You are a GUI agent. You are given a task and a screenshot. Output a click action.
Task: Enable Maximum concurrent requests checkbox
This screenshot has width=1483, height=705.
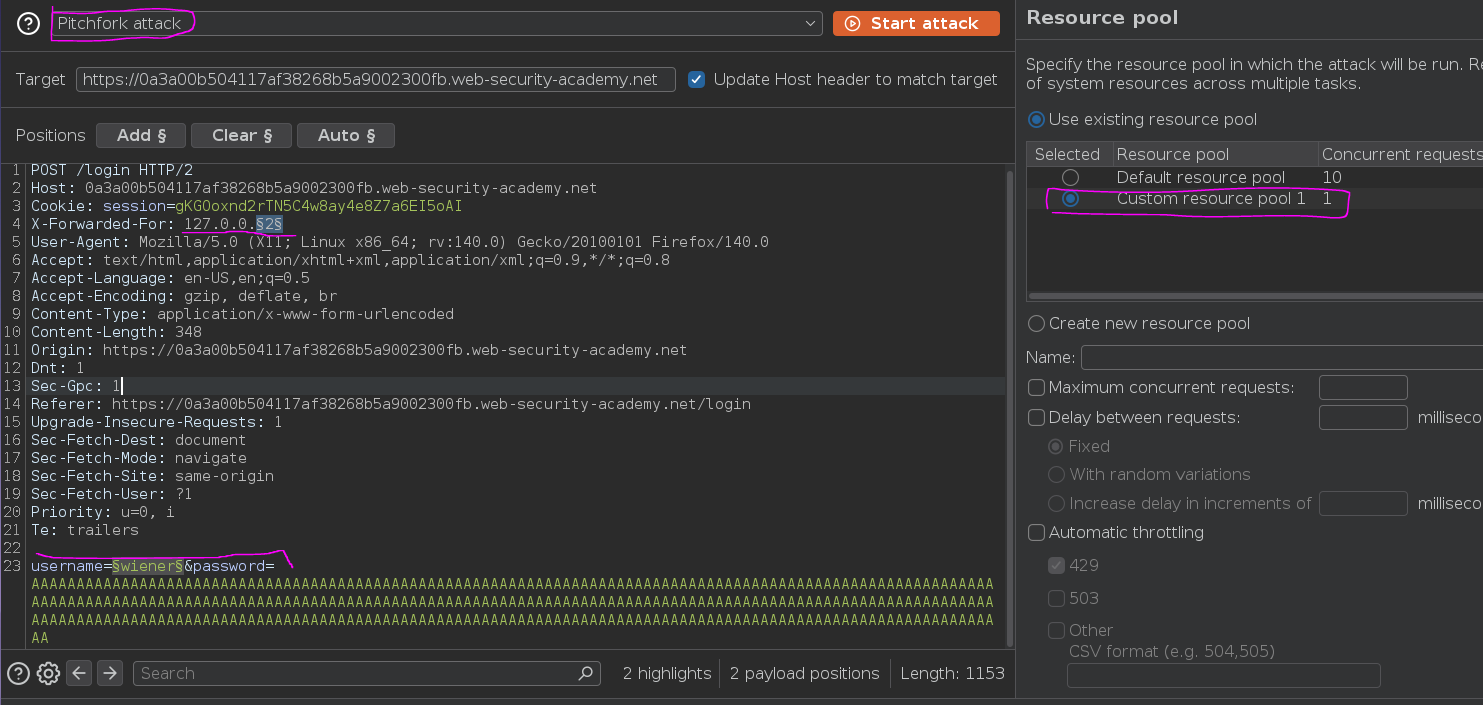[x=1037, y=387]
